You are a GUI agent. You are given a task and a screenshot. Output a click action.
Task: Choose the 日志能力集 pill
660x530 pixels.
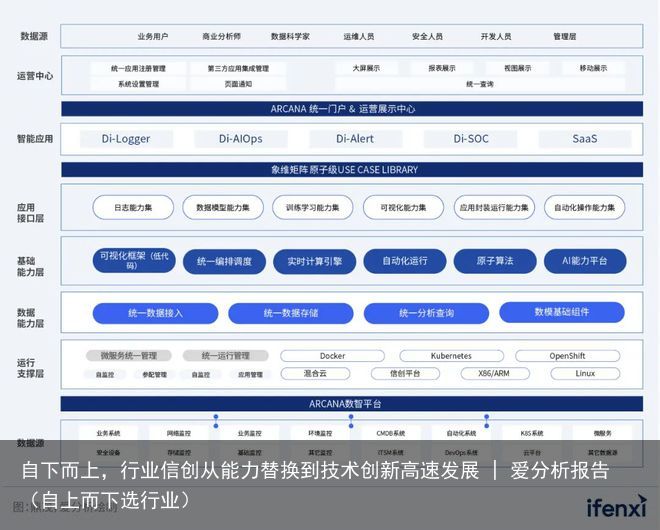tap(133, 207)
